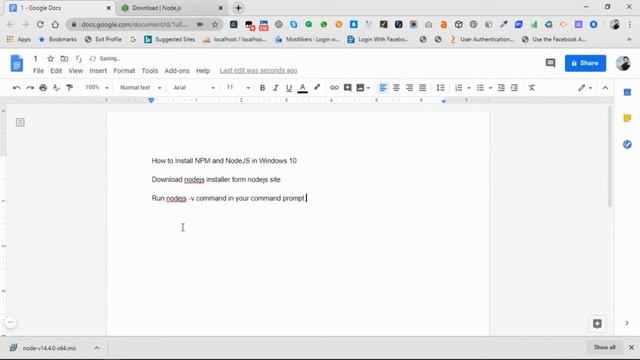Collapse the menus with the up chevron
This screenshot has height=360, width=640.
coord(605,88)
